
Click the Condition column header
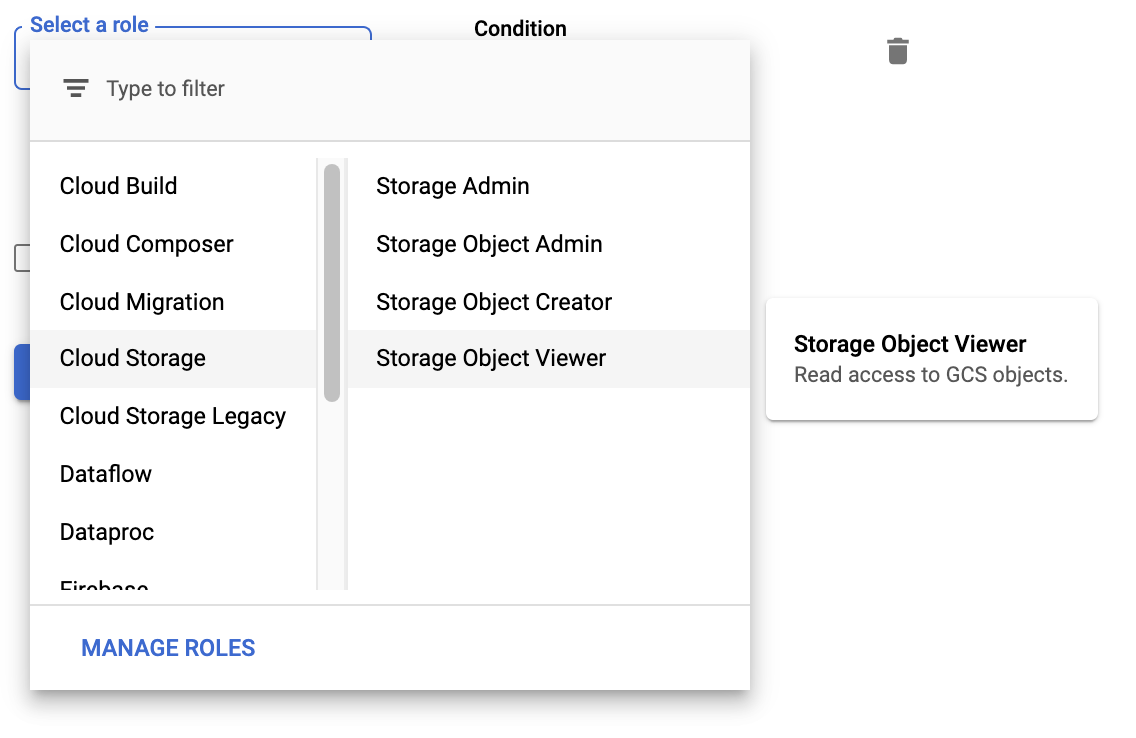[x=520, y=28]
